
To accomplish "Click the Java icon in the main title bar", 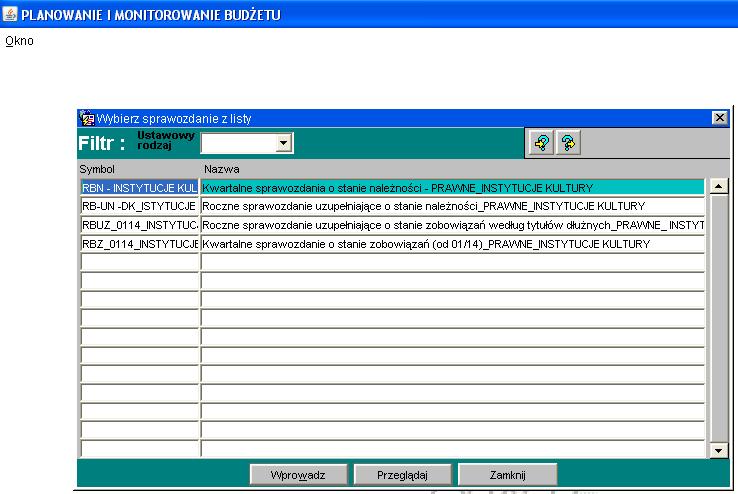I will [x=9, y=14].
